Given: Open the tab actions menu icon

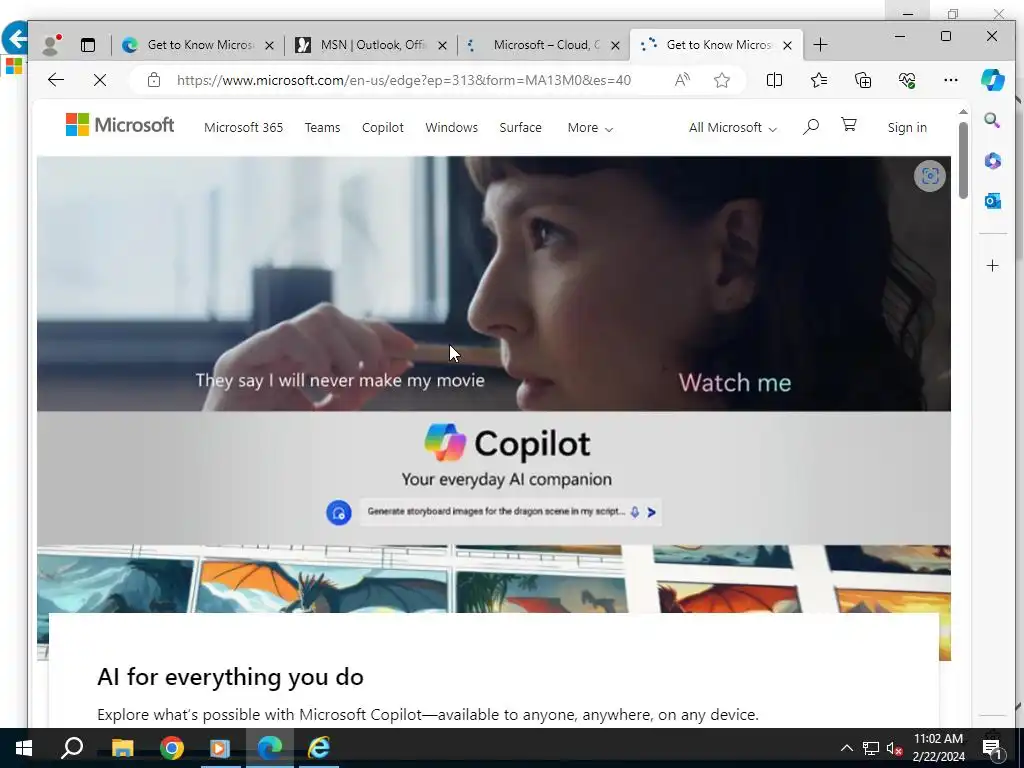Looking at the screenshot, I should point(88,44).
